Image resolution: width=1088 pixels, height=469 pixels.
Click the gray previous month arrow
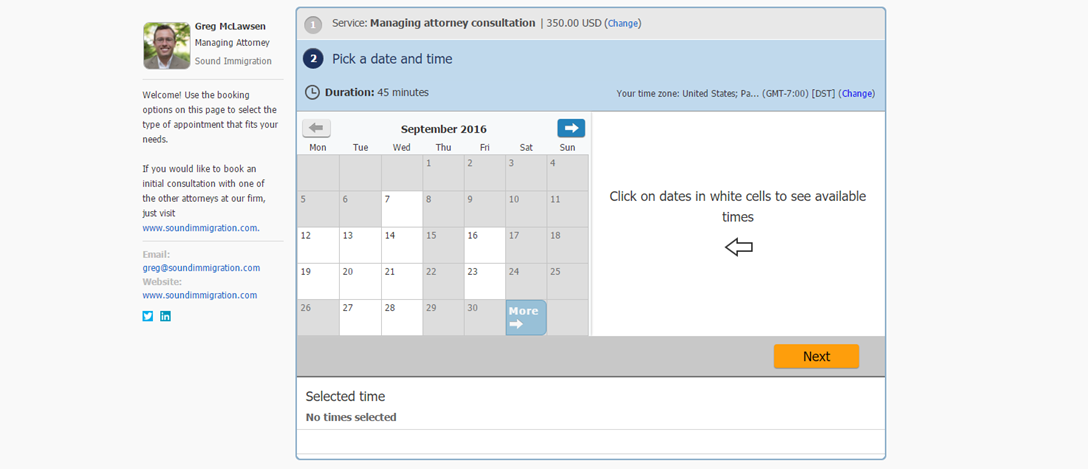click(x=316, y=128)
